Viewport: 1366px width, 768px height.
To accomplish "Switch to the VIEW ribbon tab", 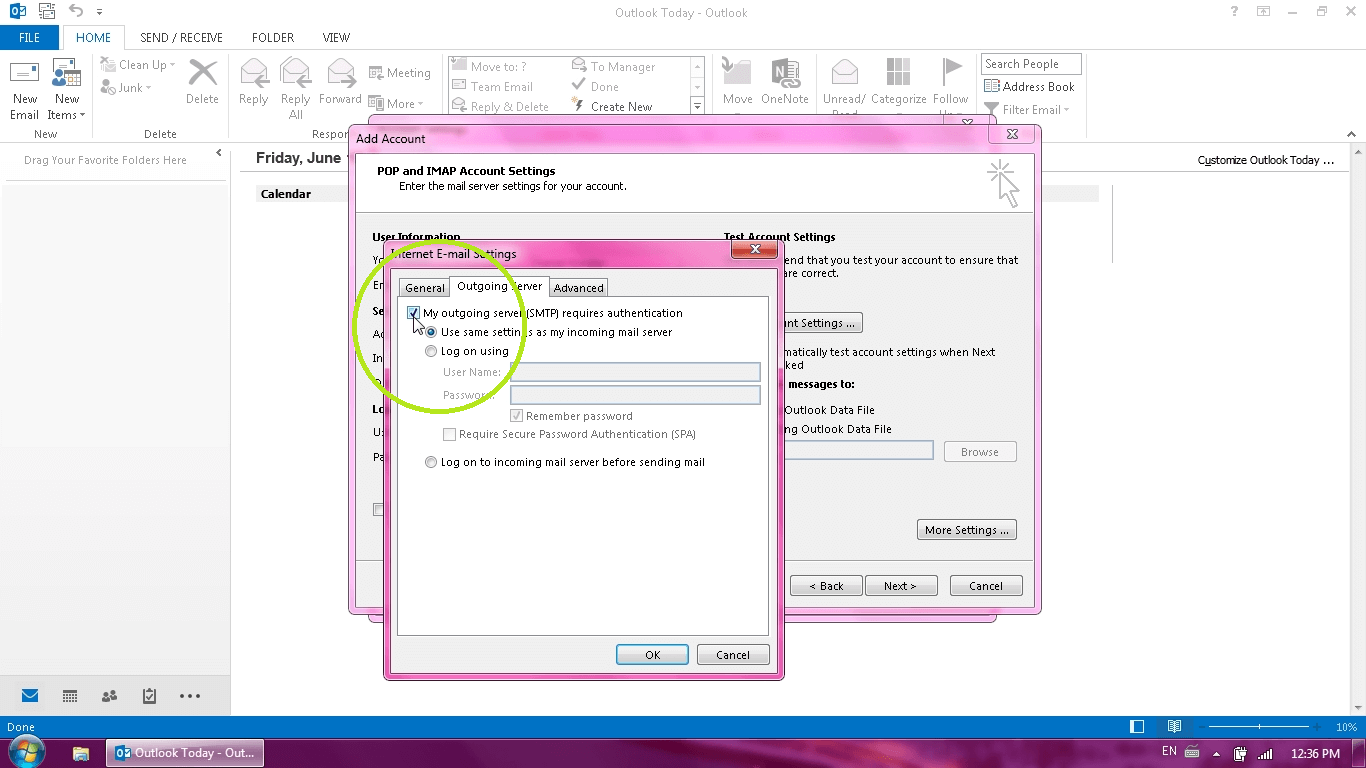I will (336, 38).
